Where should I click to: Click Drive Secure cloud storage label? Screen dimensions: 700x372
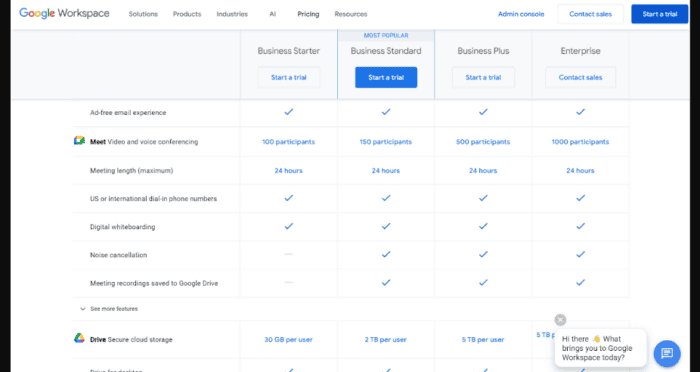click(x=131, y=340)
